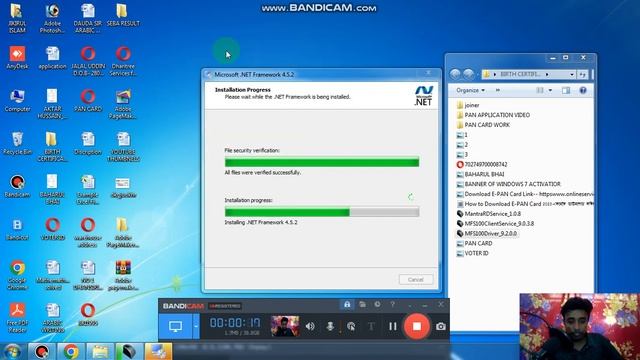Click the Installation progress bar
Viewport: 640px width, 360px height.
click(x=322, y=212)
